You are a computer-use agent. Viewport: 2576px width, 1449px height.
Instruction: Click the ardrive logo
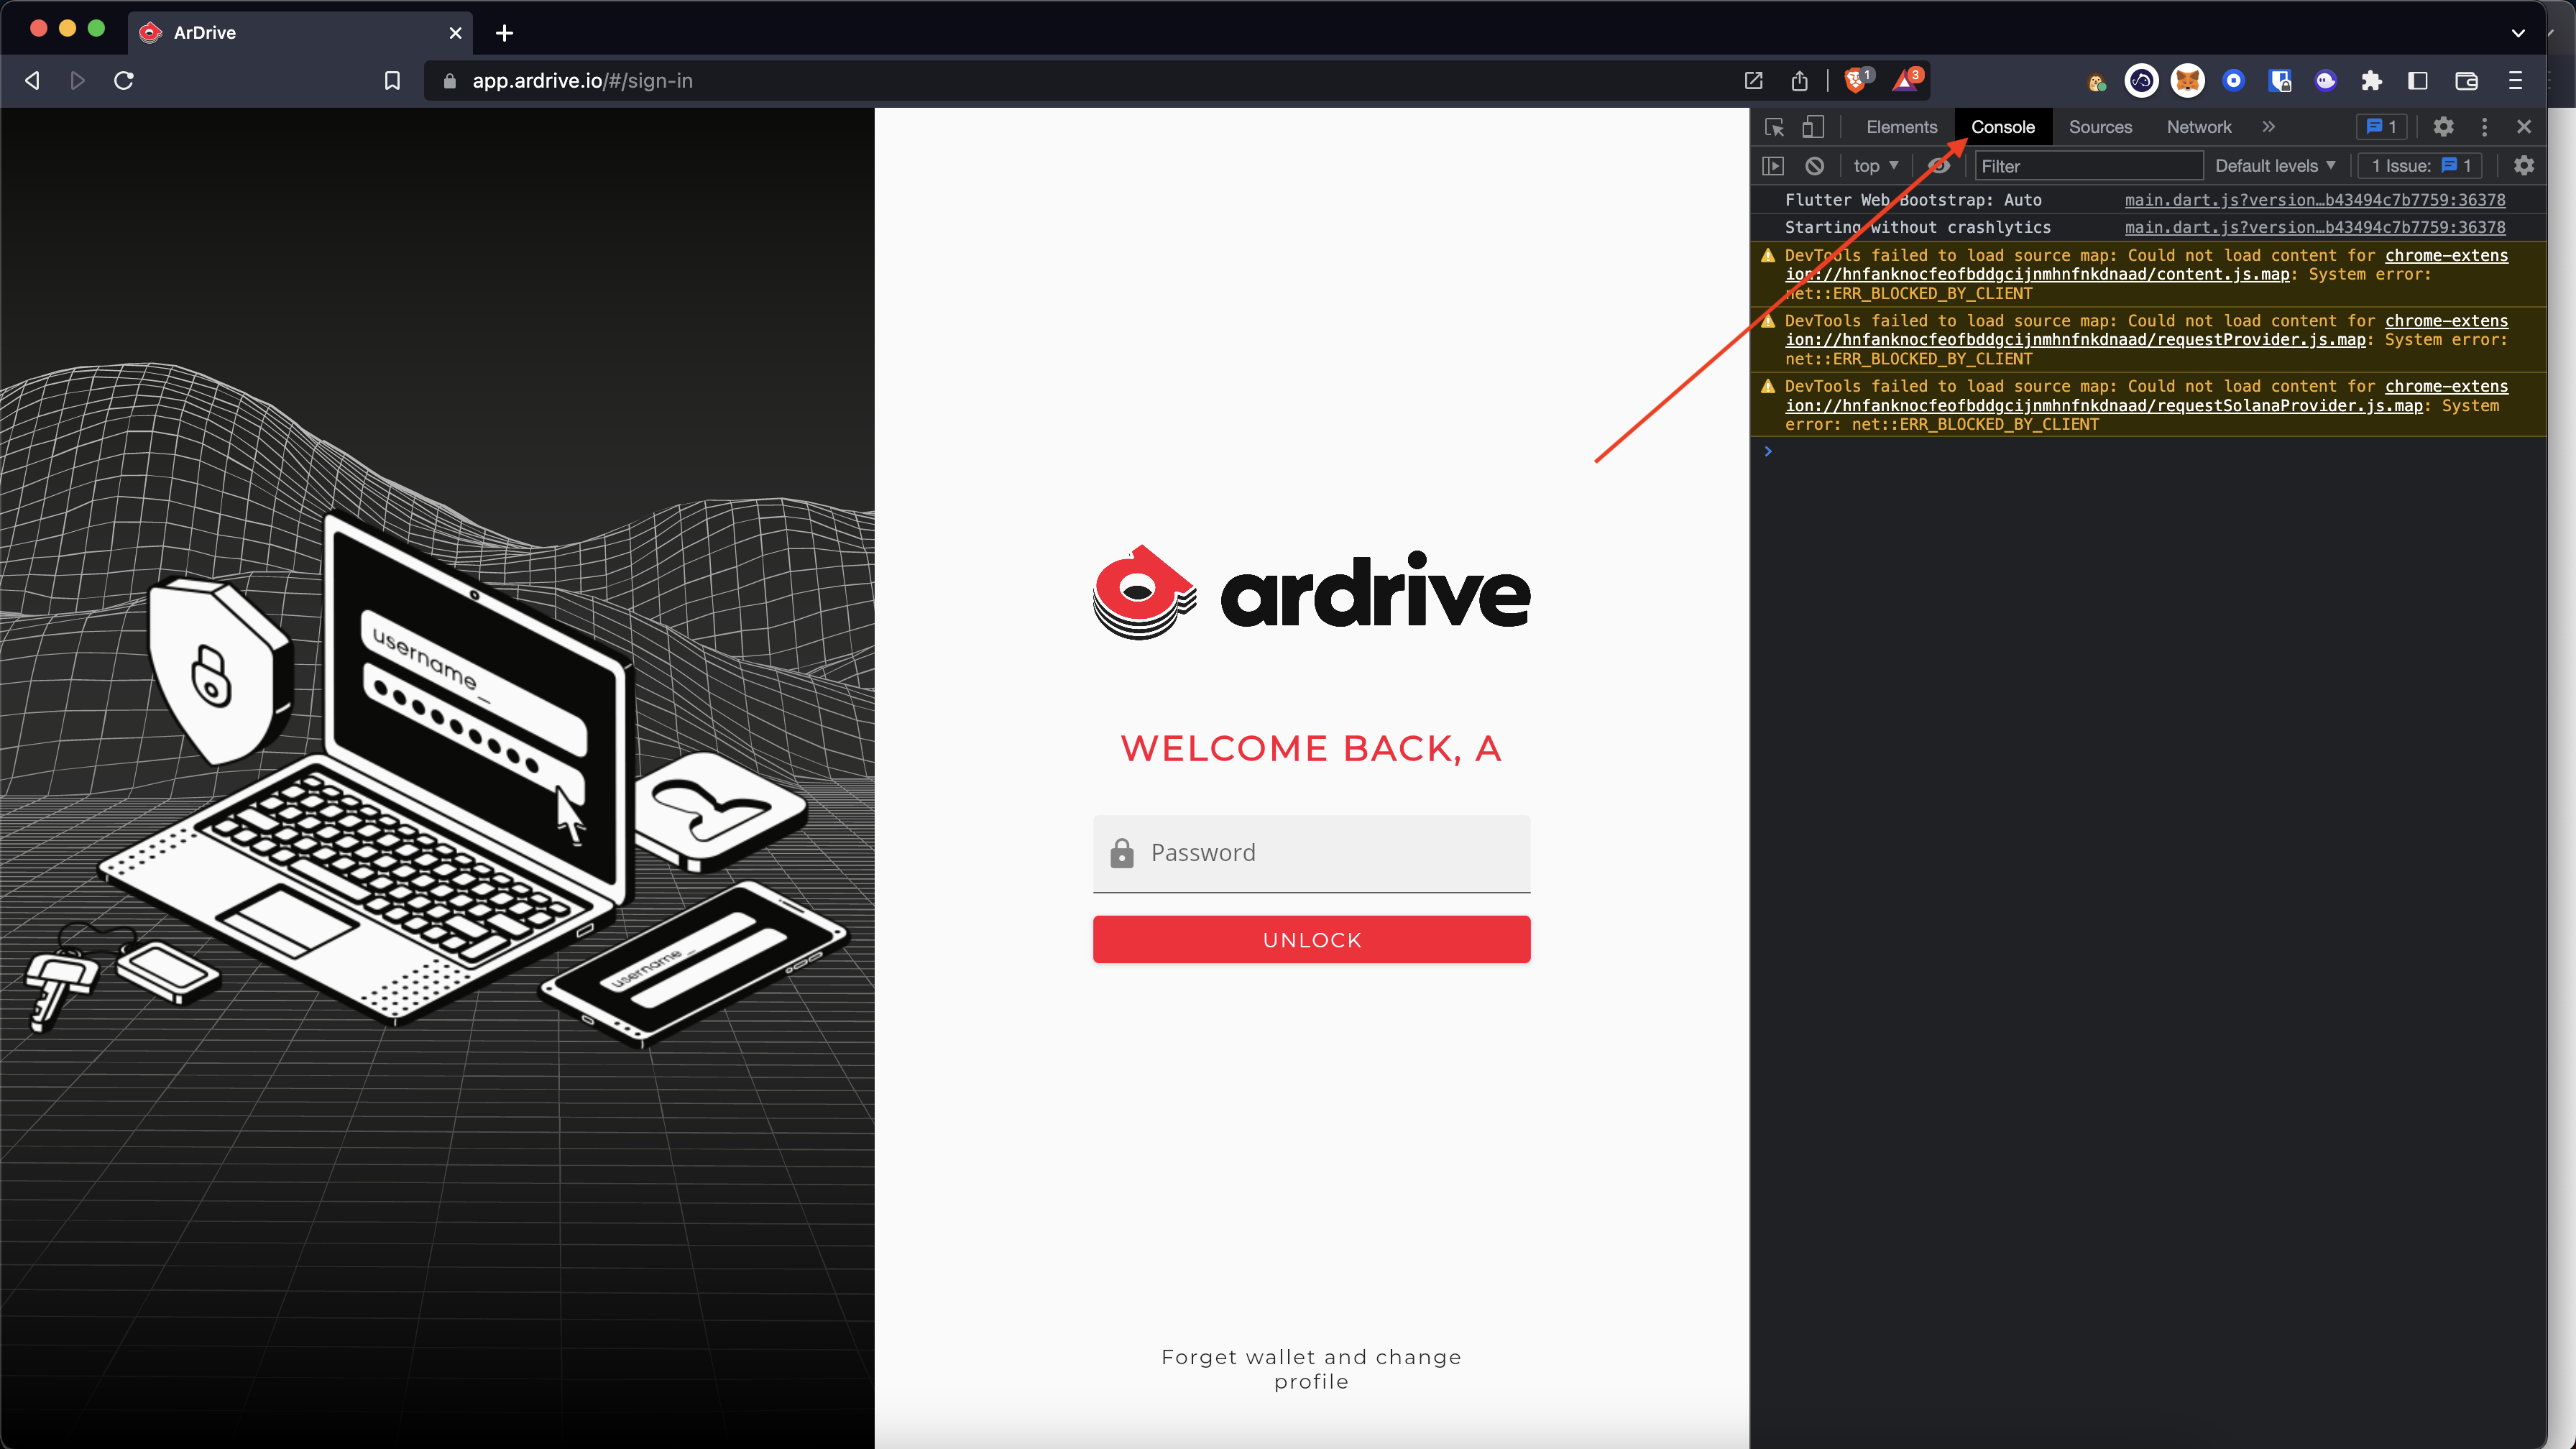1311,592
